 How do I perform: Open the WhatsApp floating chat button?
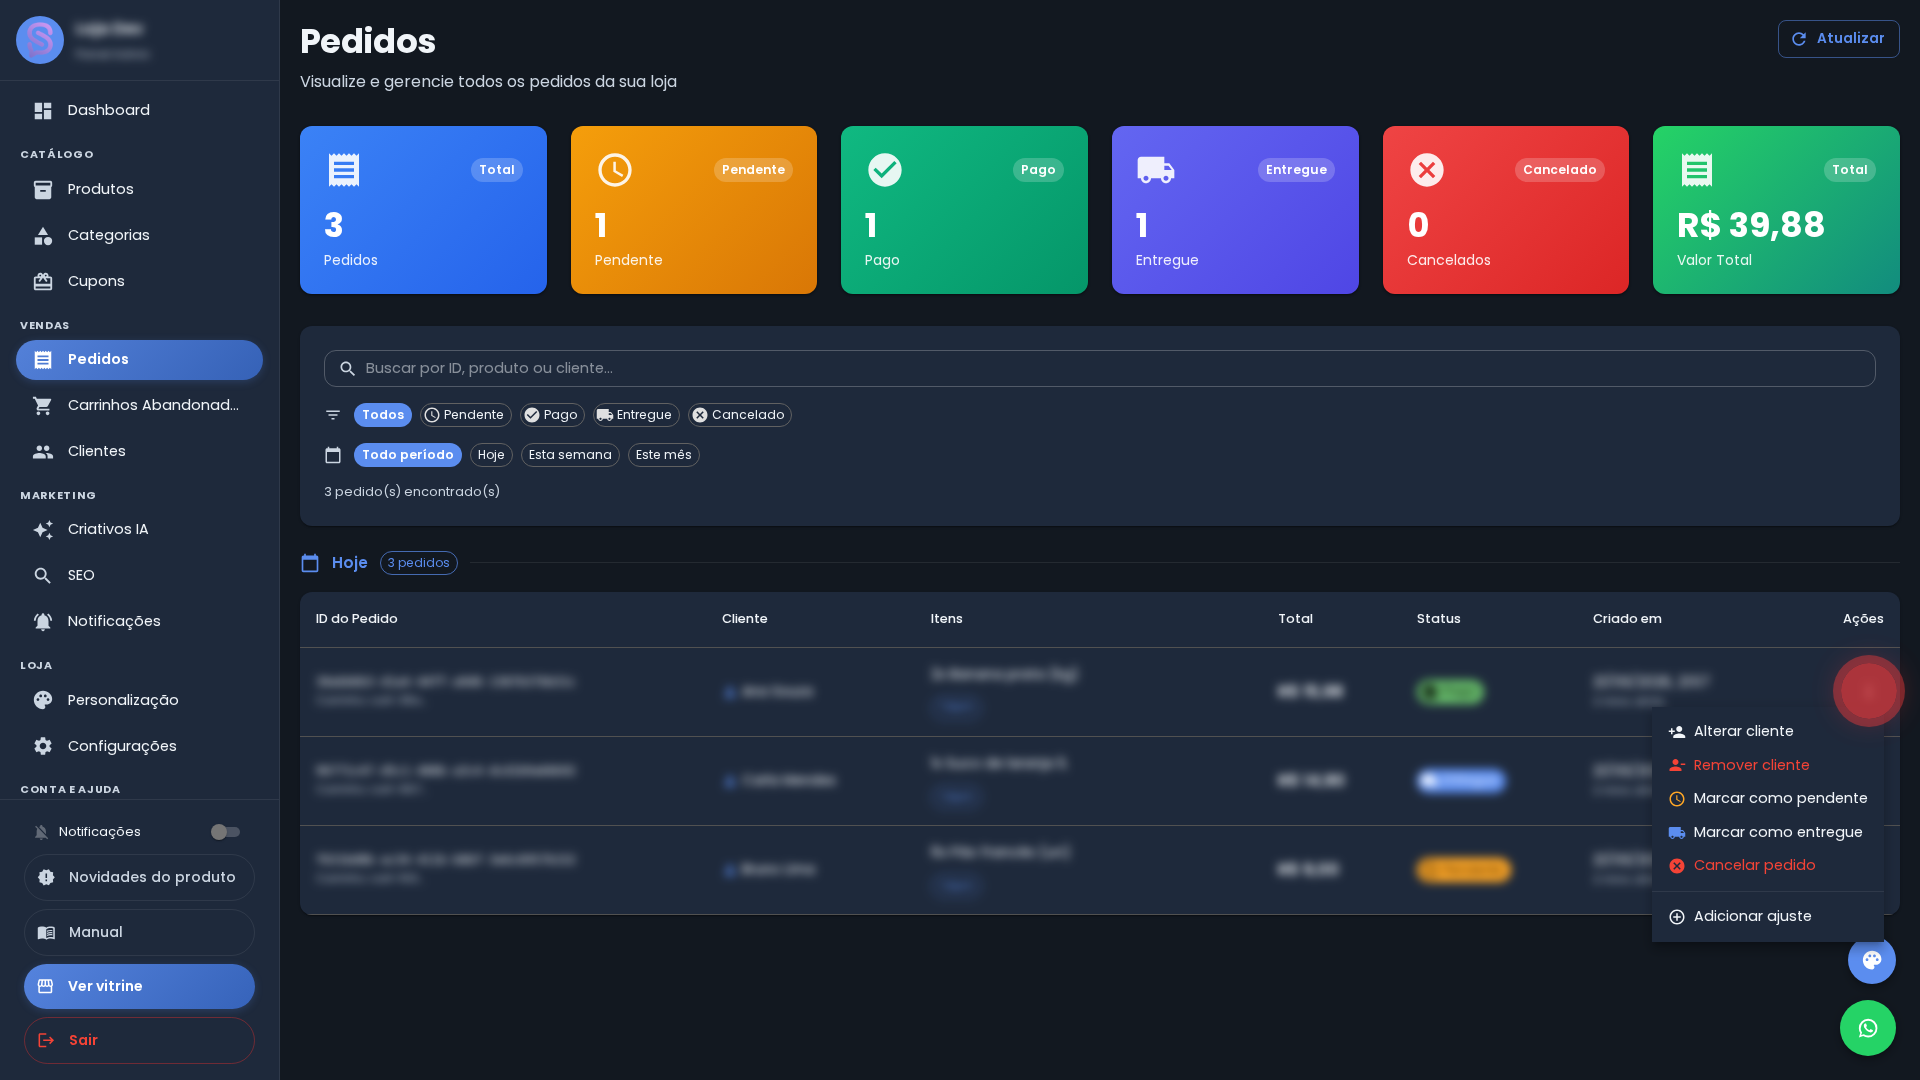click(x=1867, y=1028)
